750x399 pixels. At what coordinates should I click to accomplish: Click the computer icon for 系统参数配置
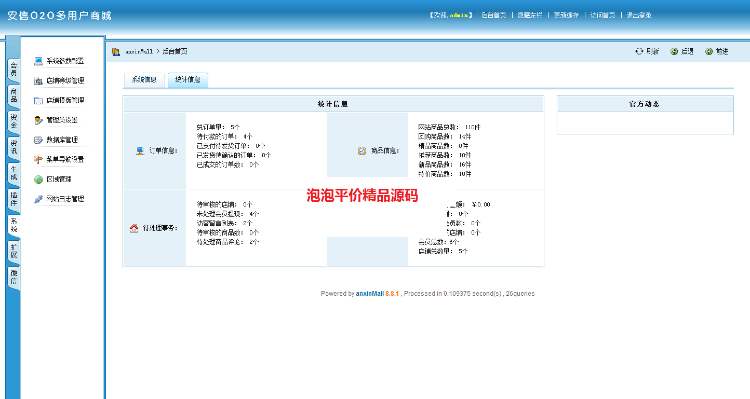pyautogui.click(x=38, y=61)
